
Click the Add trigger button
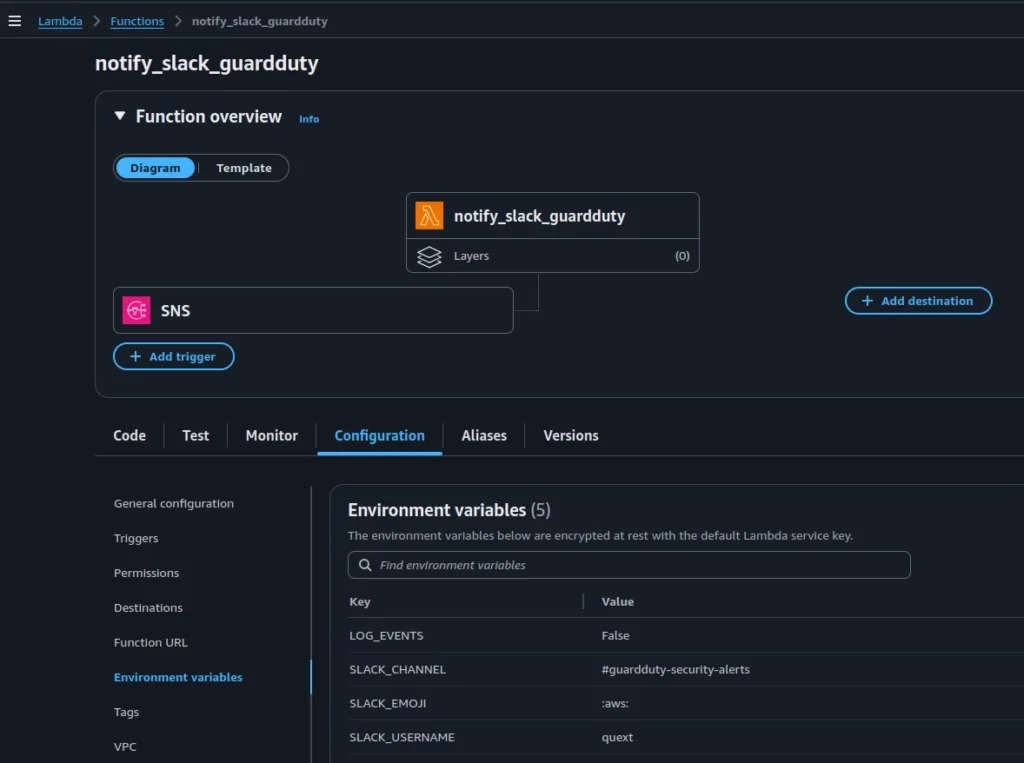tap(174, 357)
